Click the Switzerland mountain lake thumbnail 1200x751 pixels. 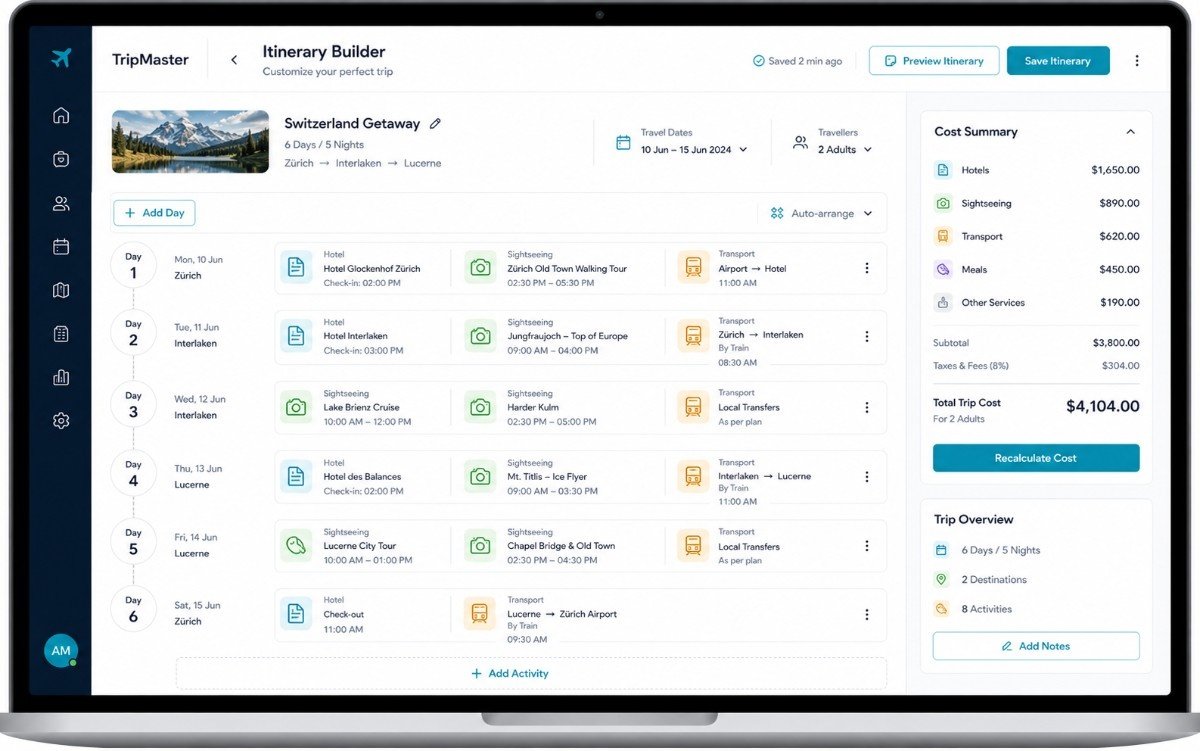click(191, 142)
